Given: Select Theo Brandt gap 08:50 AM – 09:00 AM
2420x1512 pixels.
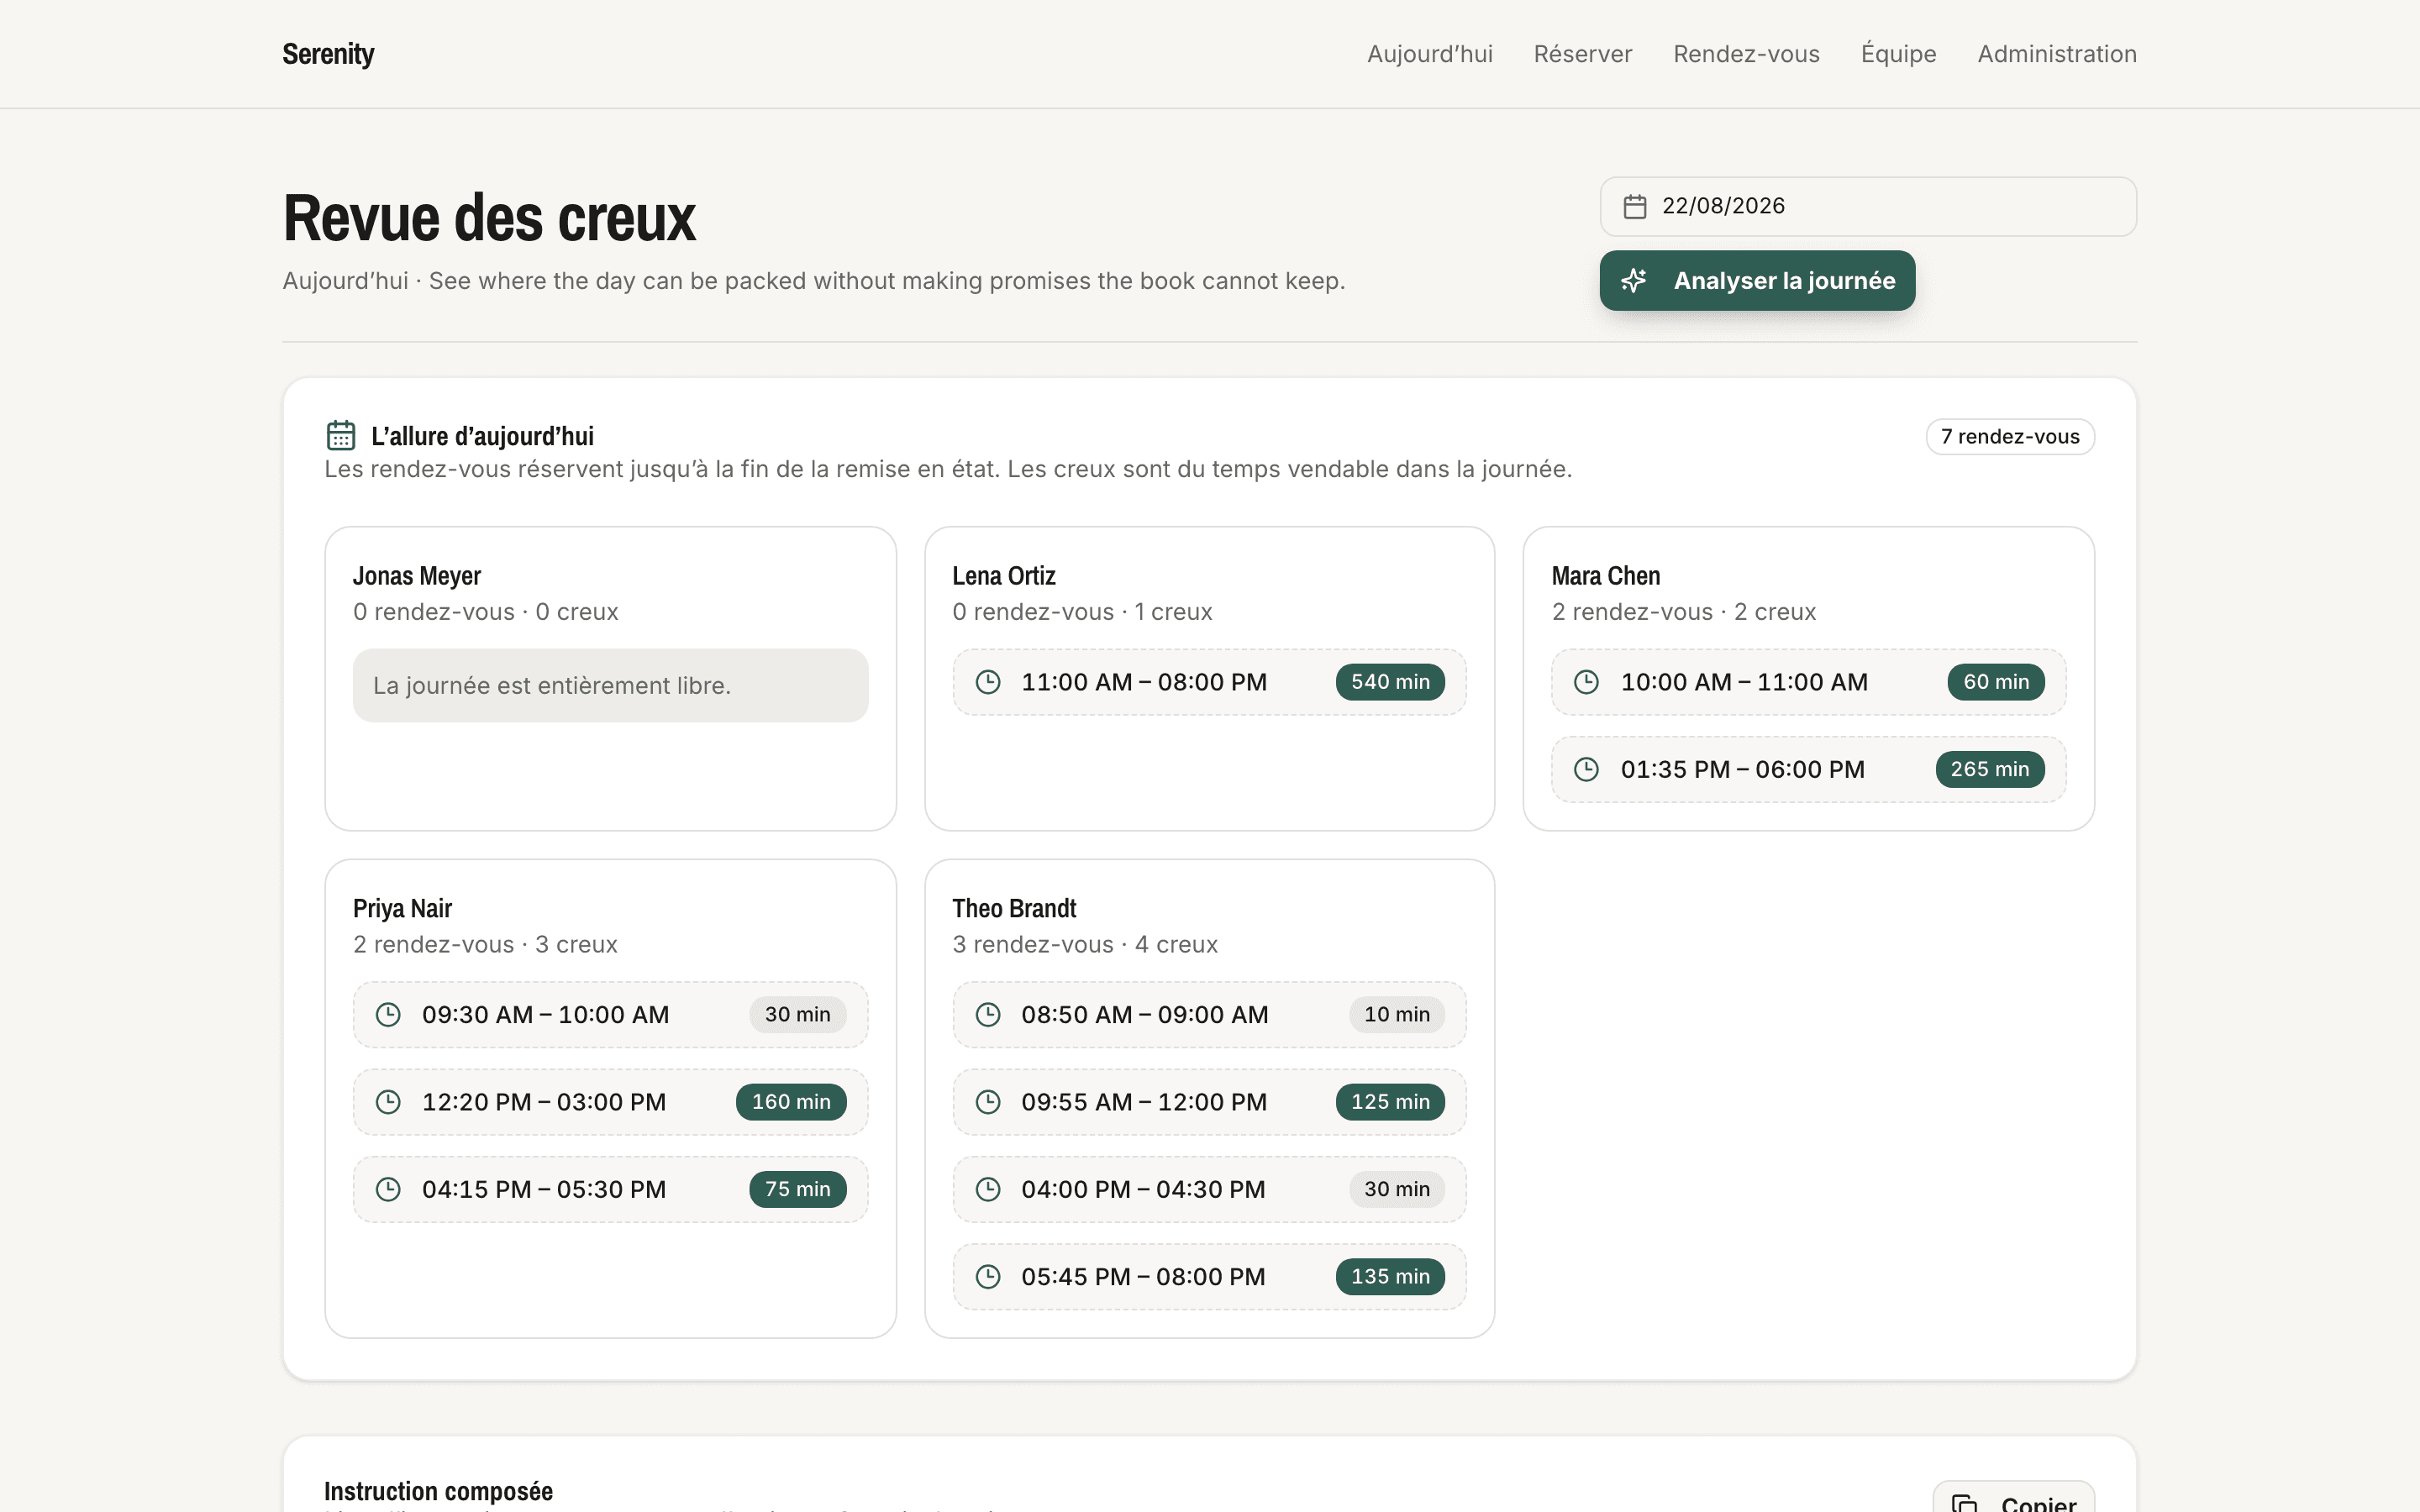Looking at the screenshot, I should 1209,1015.
